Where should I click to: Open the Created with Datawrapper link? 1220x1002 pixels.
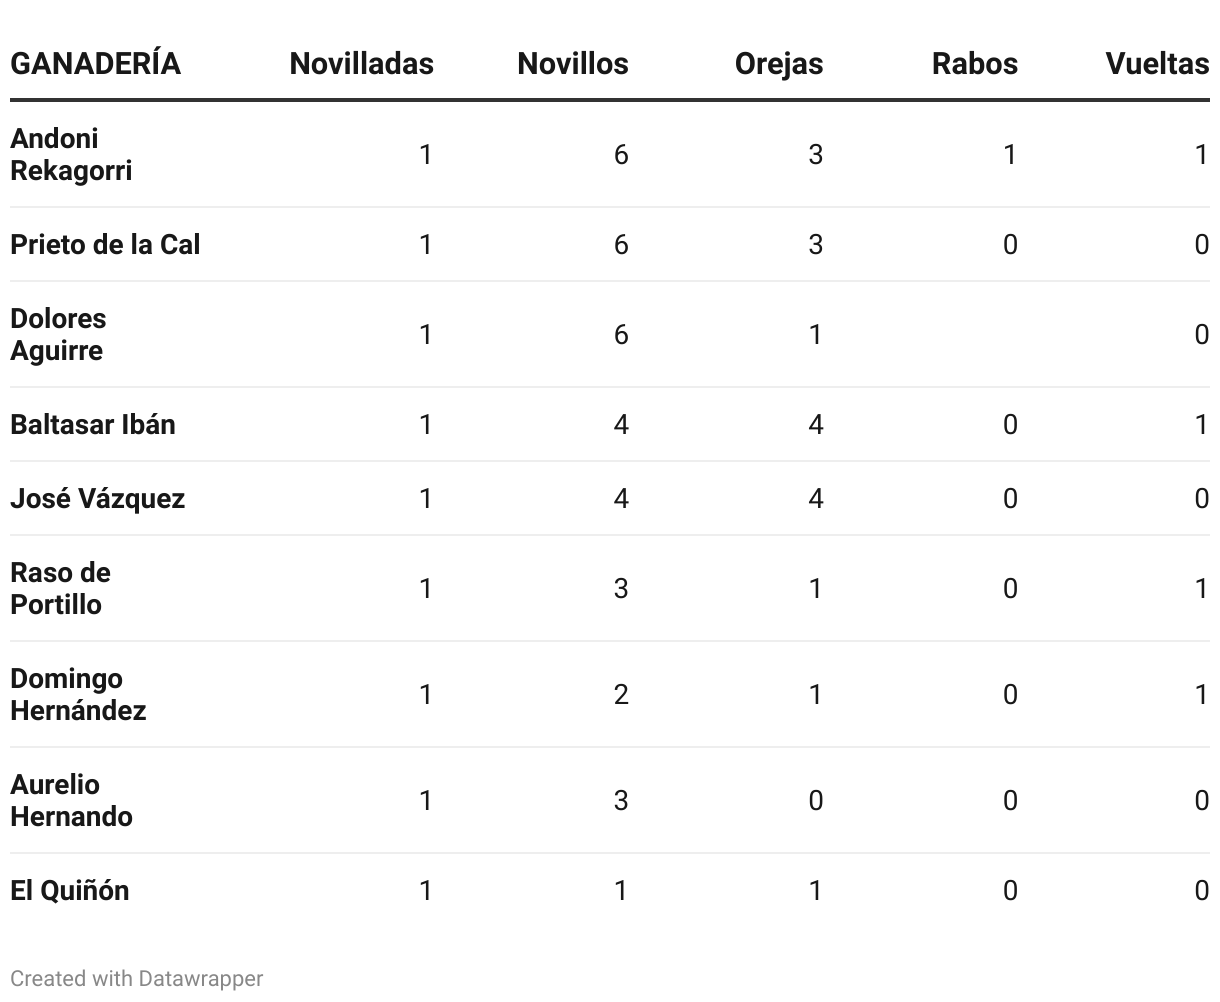click(137, 978)
